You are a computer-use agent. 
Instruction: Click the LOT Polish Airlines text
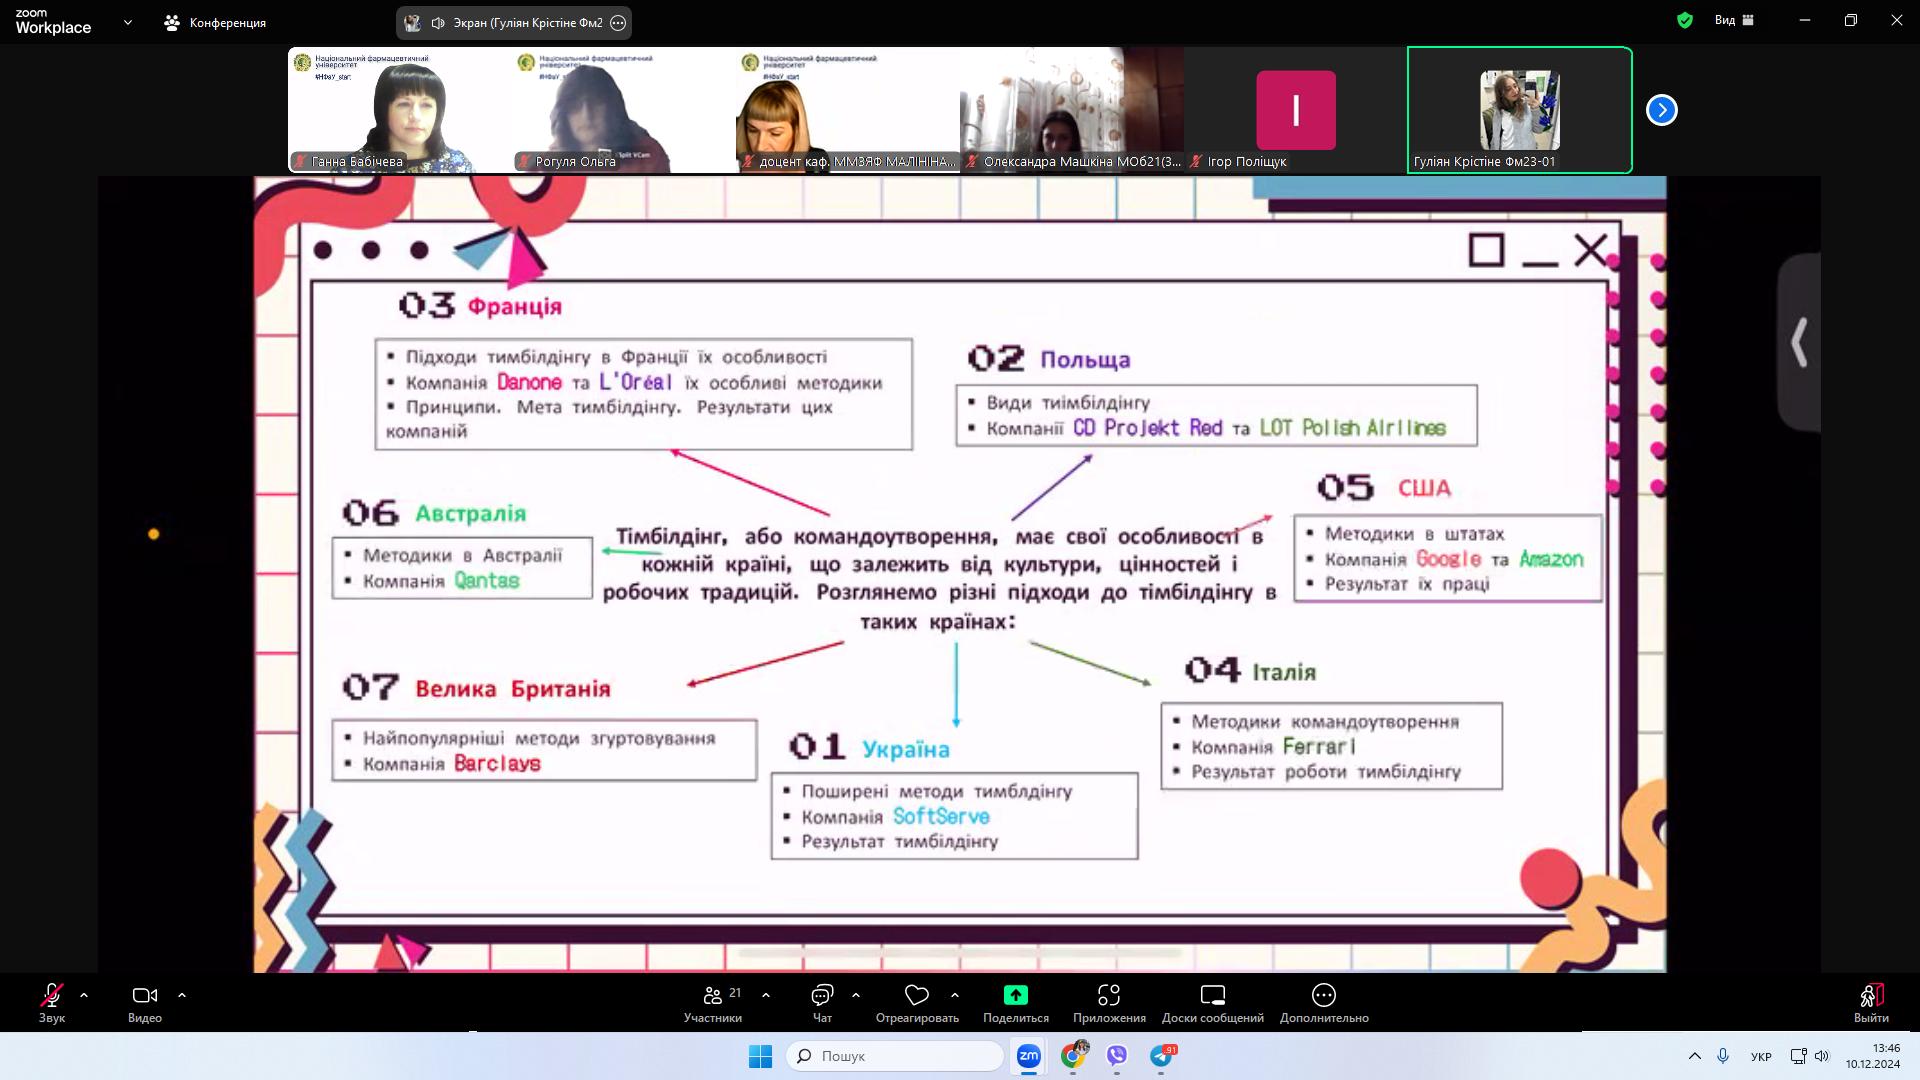click(1353, 427)
